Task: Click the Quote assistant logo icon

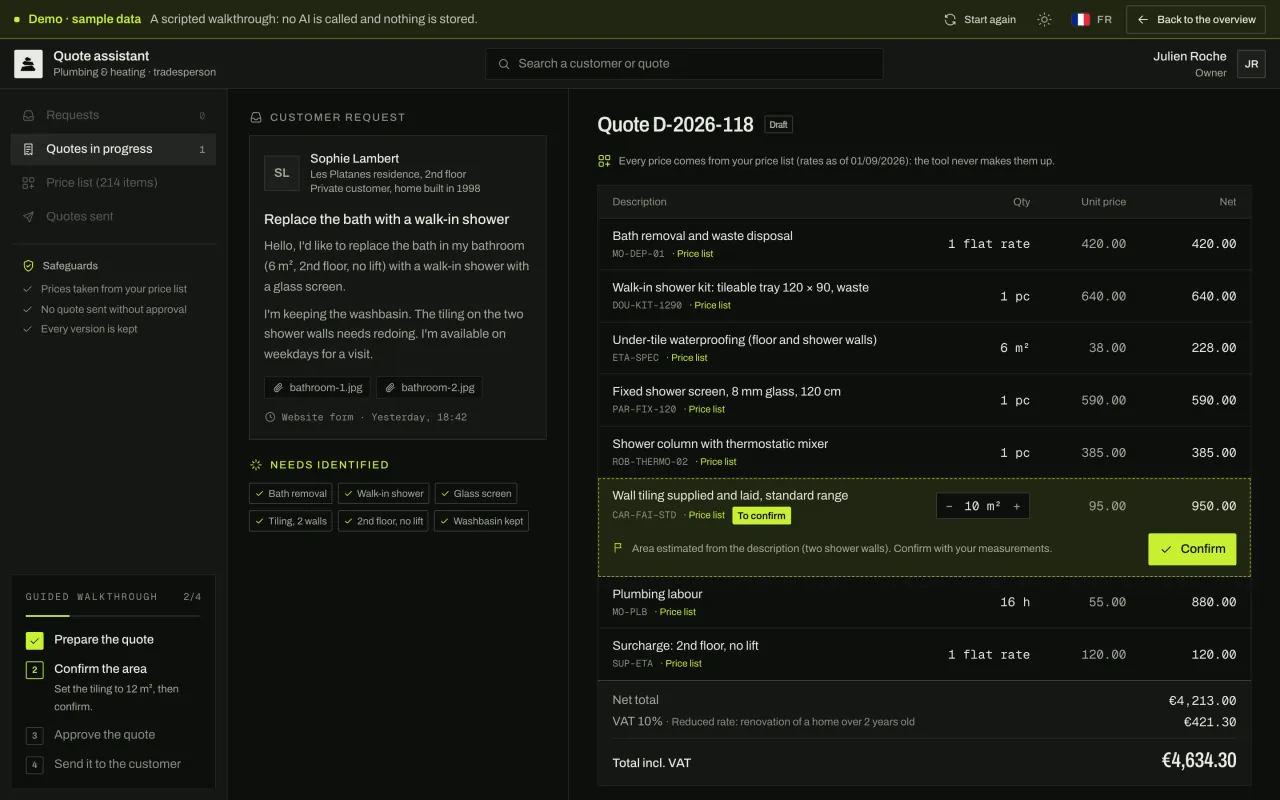Action: point(28,64)
